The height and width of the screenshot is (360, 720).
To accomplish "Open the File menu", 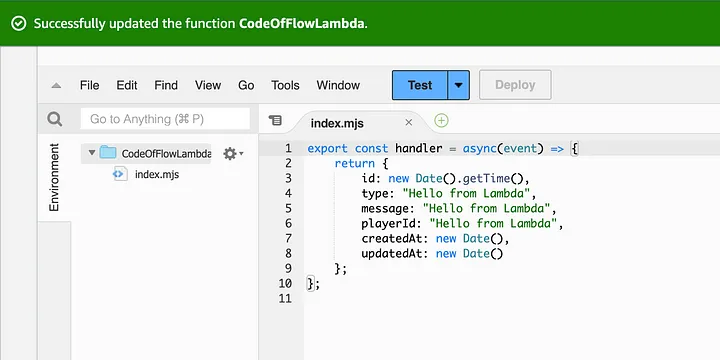I will click(90, 85).
